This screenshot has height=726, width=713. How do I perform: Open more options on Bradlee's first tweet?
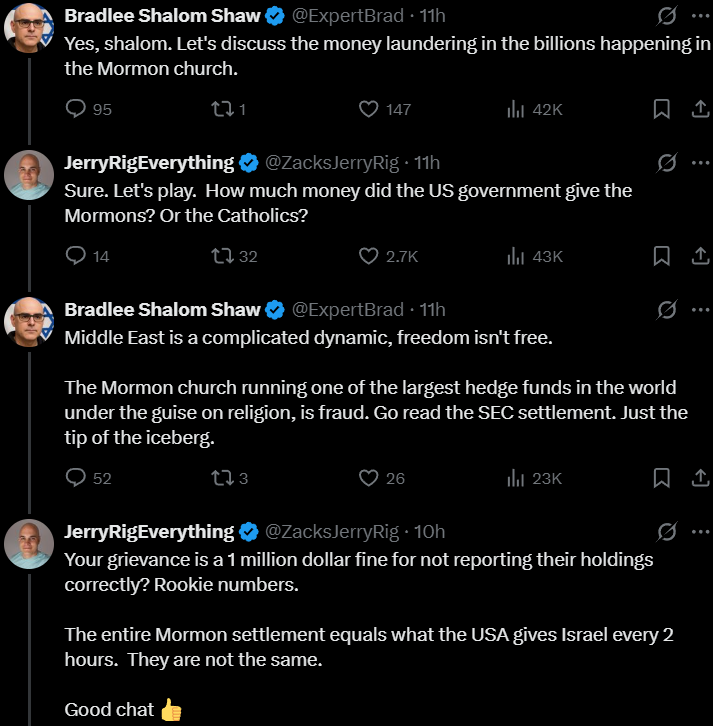(700, 16)
